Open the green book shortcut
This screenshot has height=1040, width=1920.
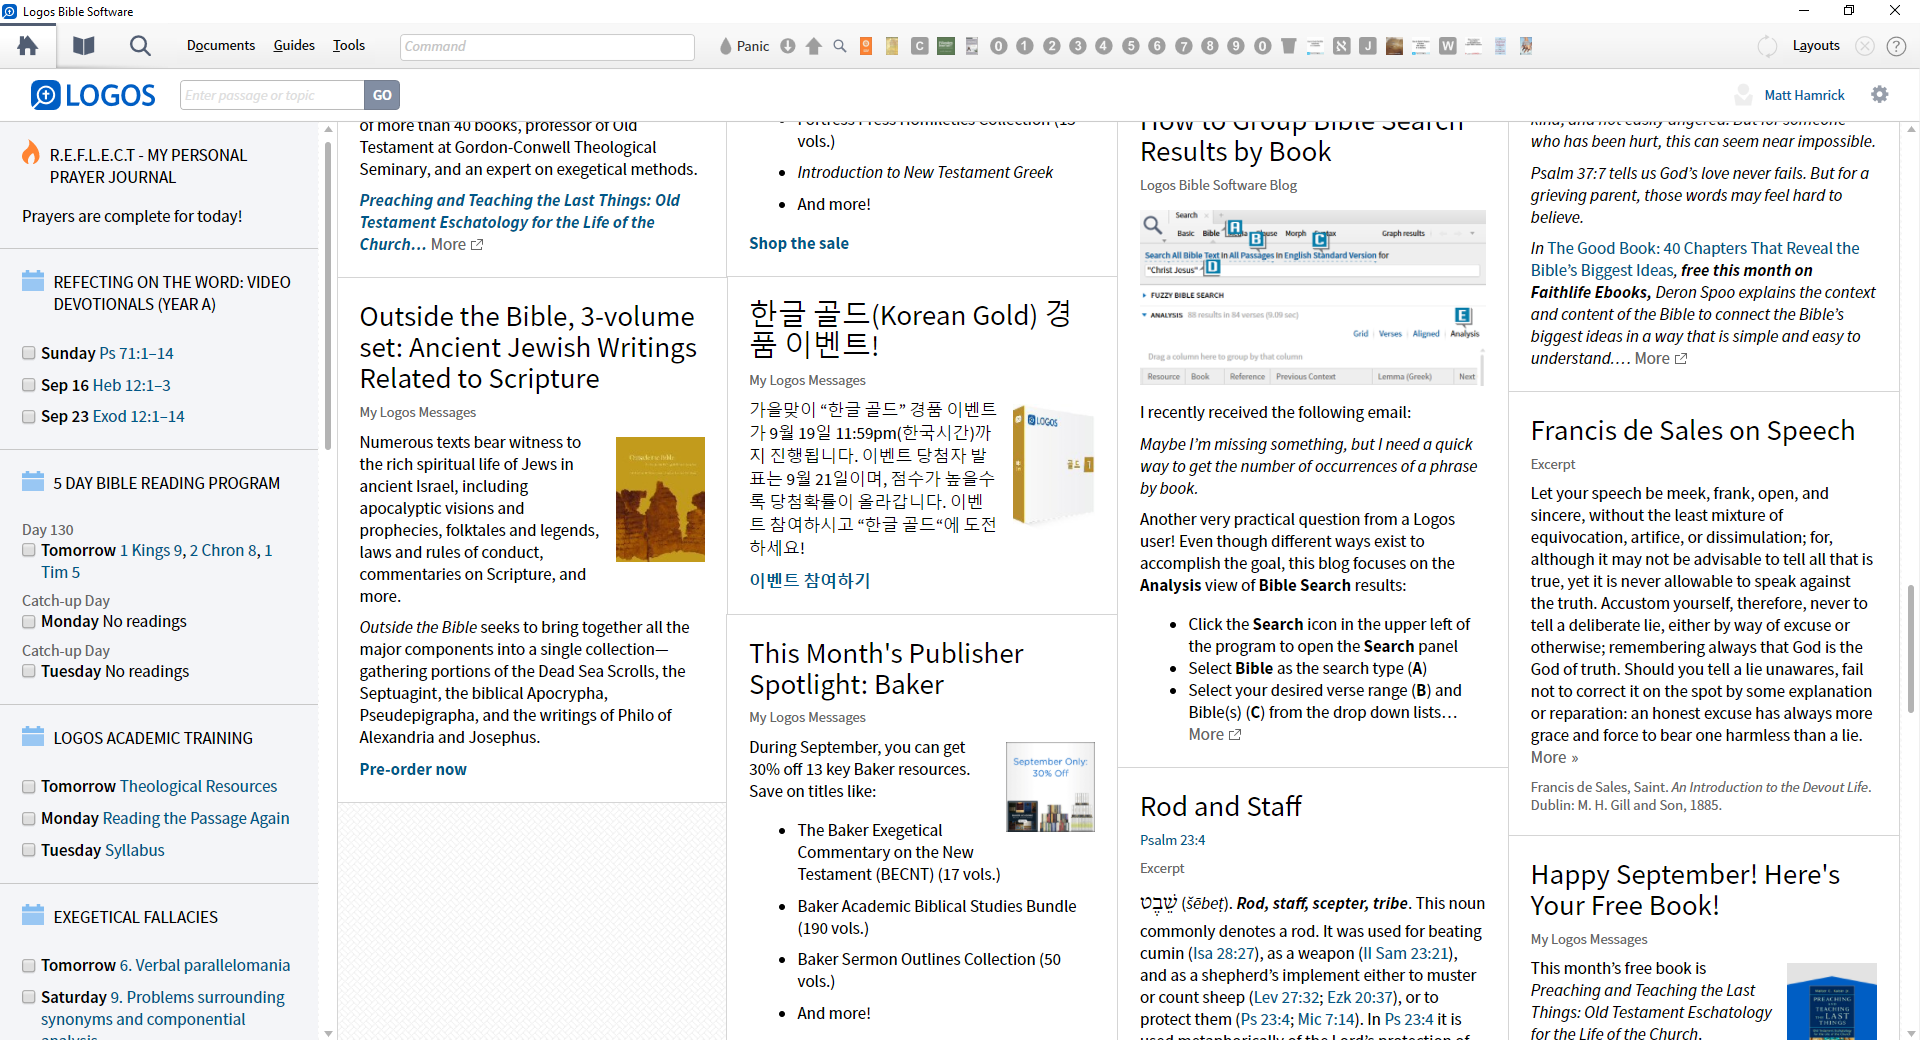[x=946, y=46]
